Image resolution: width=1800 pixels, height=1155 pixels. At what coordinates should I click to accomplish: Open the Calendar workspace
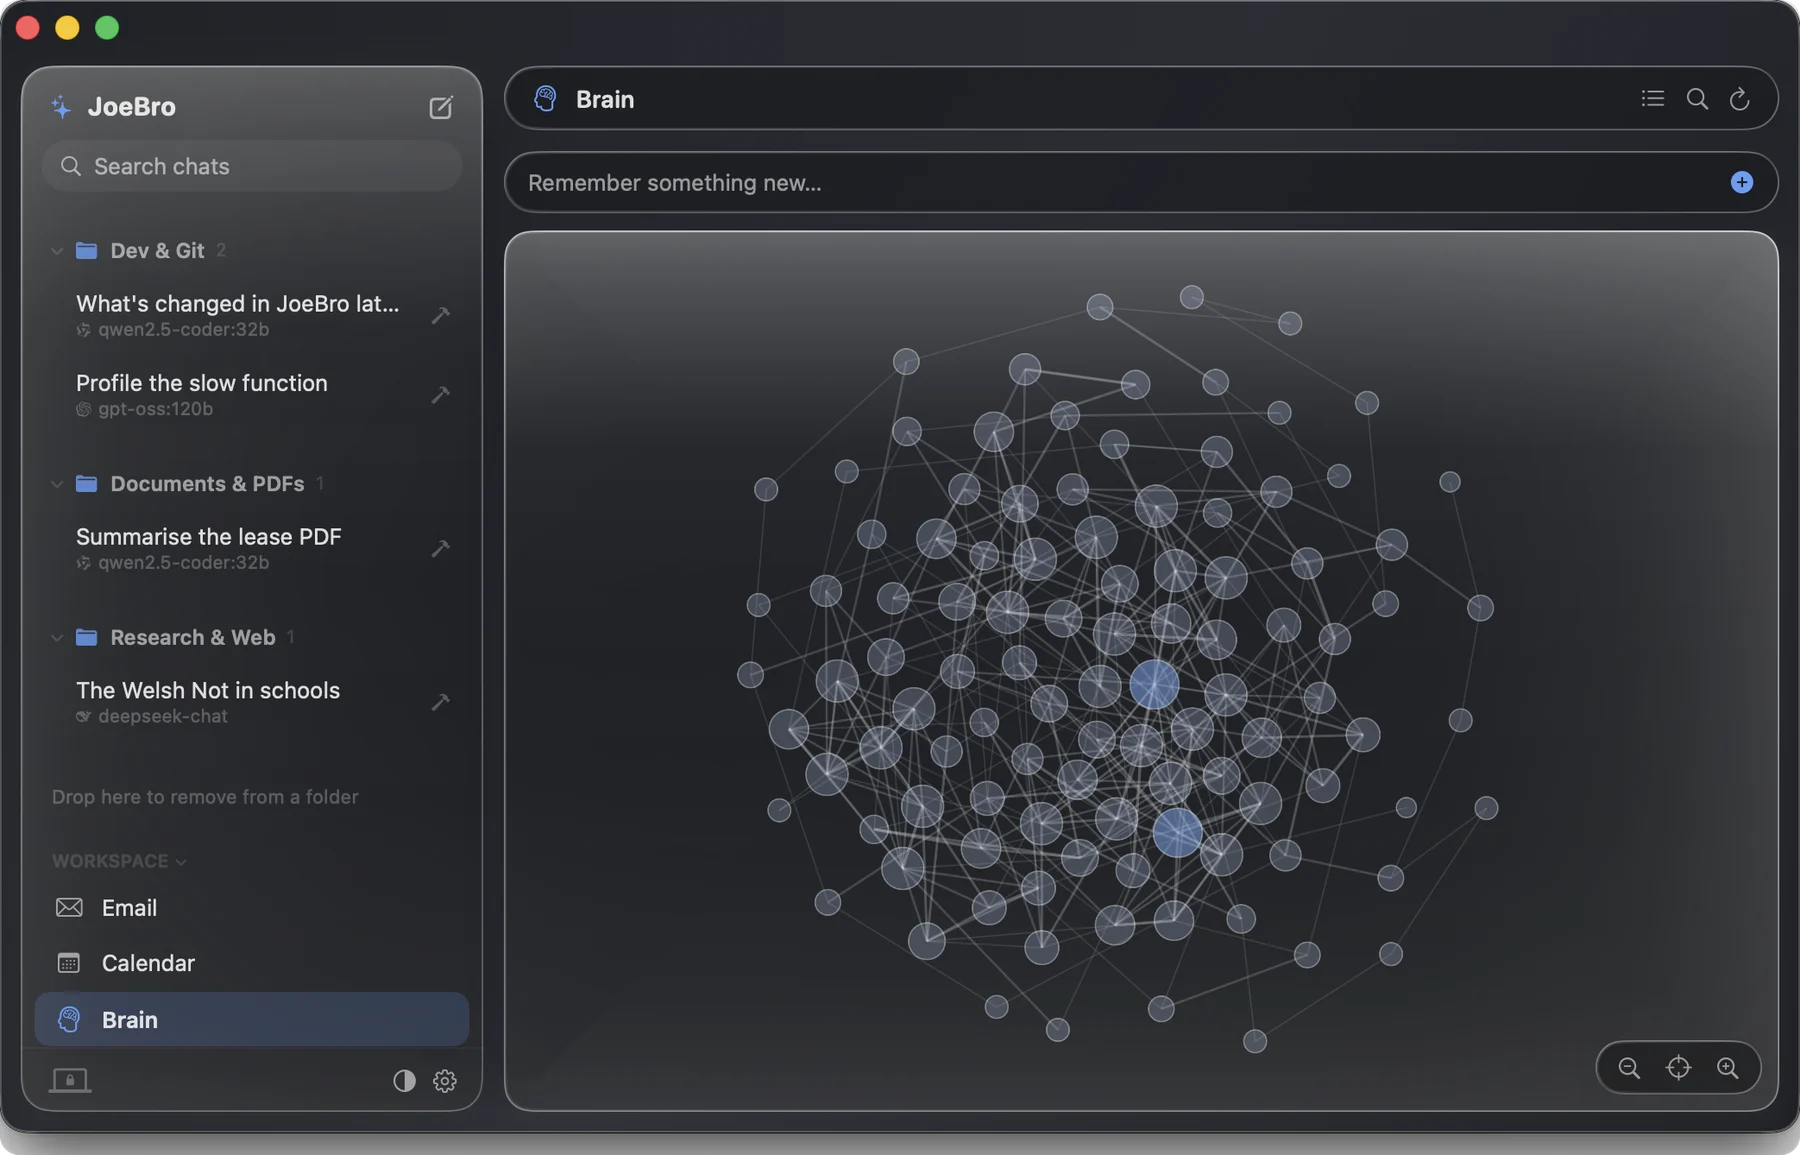[252, 963]
